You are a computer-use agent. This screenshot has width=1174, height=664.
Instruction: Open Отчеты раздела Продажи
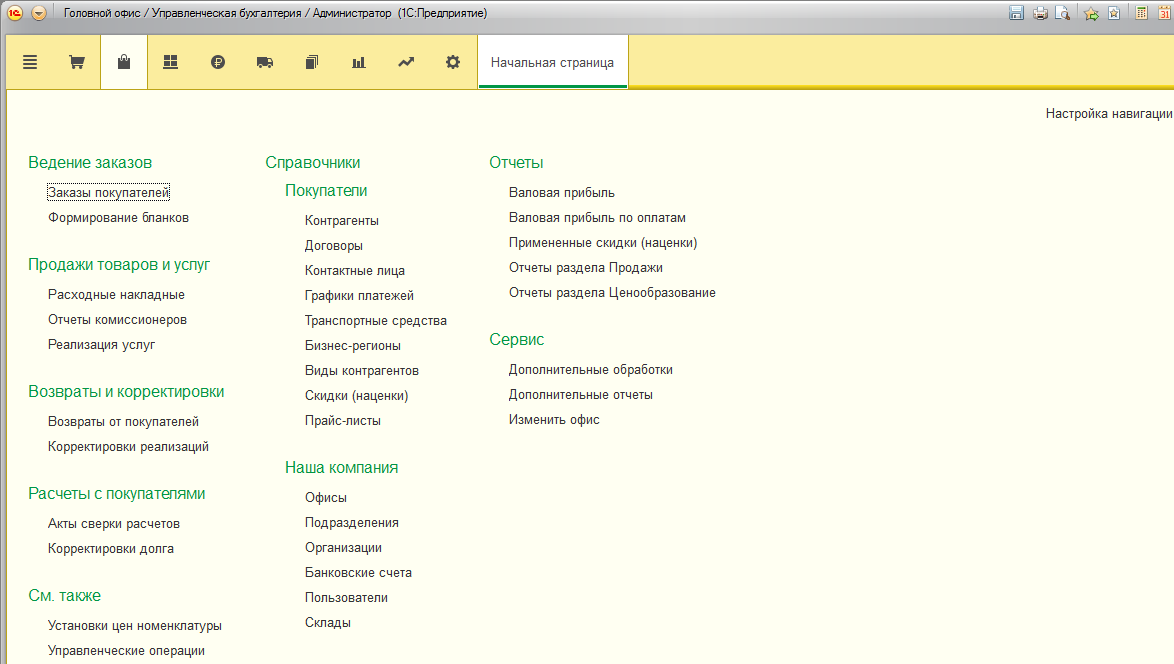[x=586, y=268]
